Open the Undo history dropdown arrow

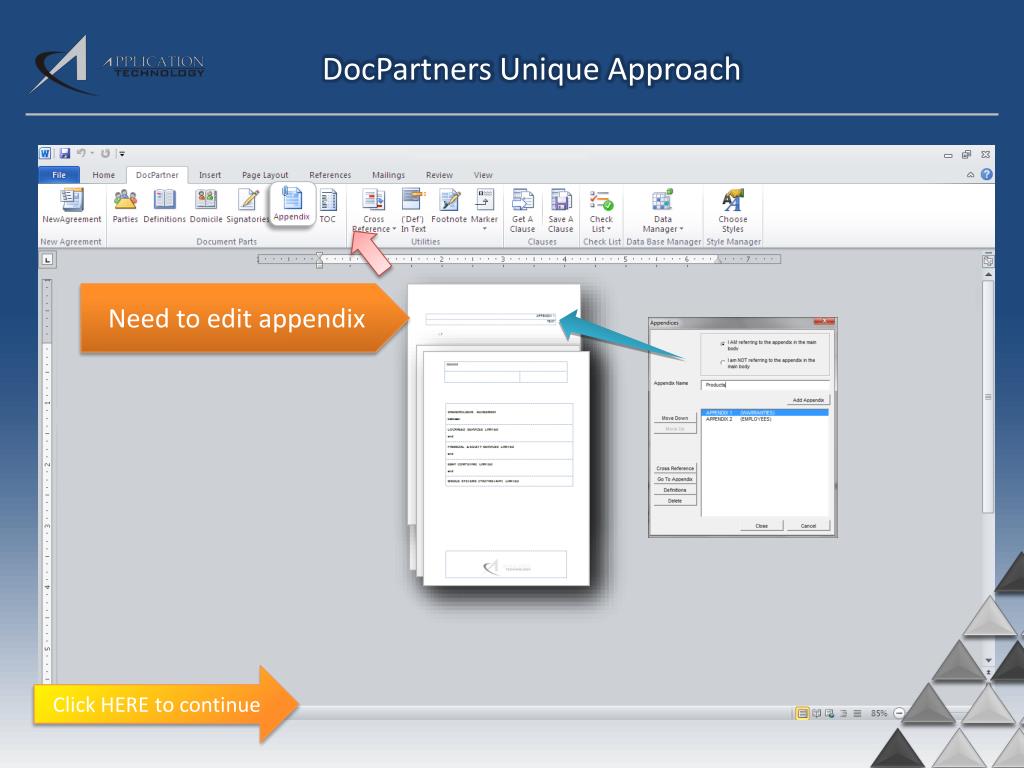(x=92, y=153)
